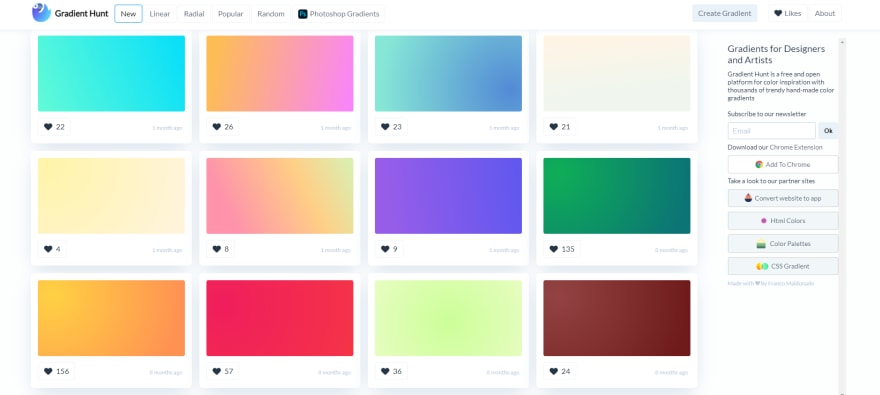Select the cyan-turquoise gradient swatch
This screenshot has width=880, height=395.
point(112,74)
